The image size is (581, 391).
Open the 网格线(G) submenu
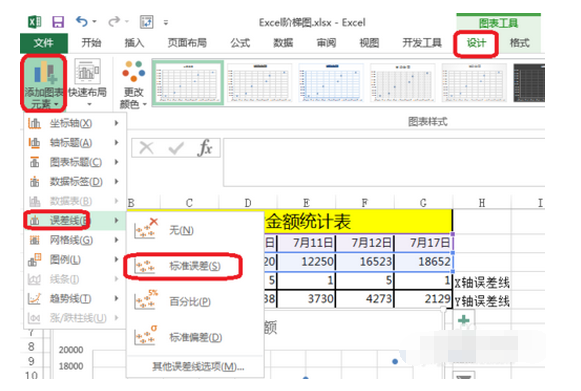tap(75, 240)
